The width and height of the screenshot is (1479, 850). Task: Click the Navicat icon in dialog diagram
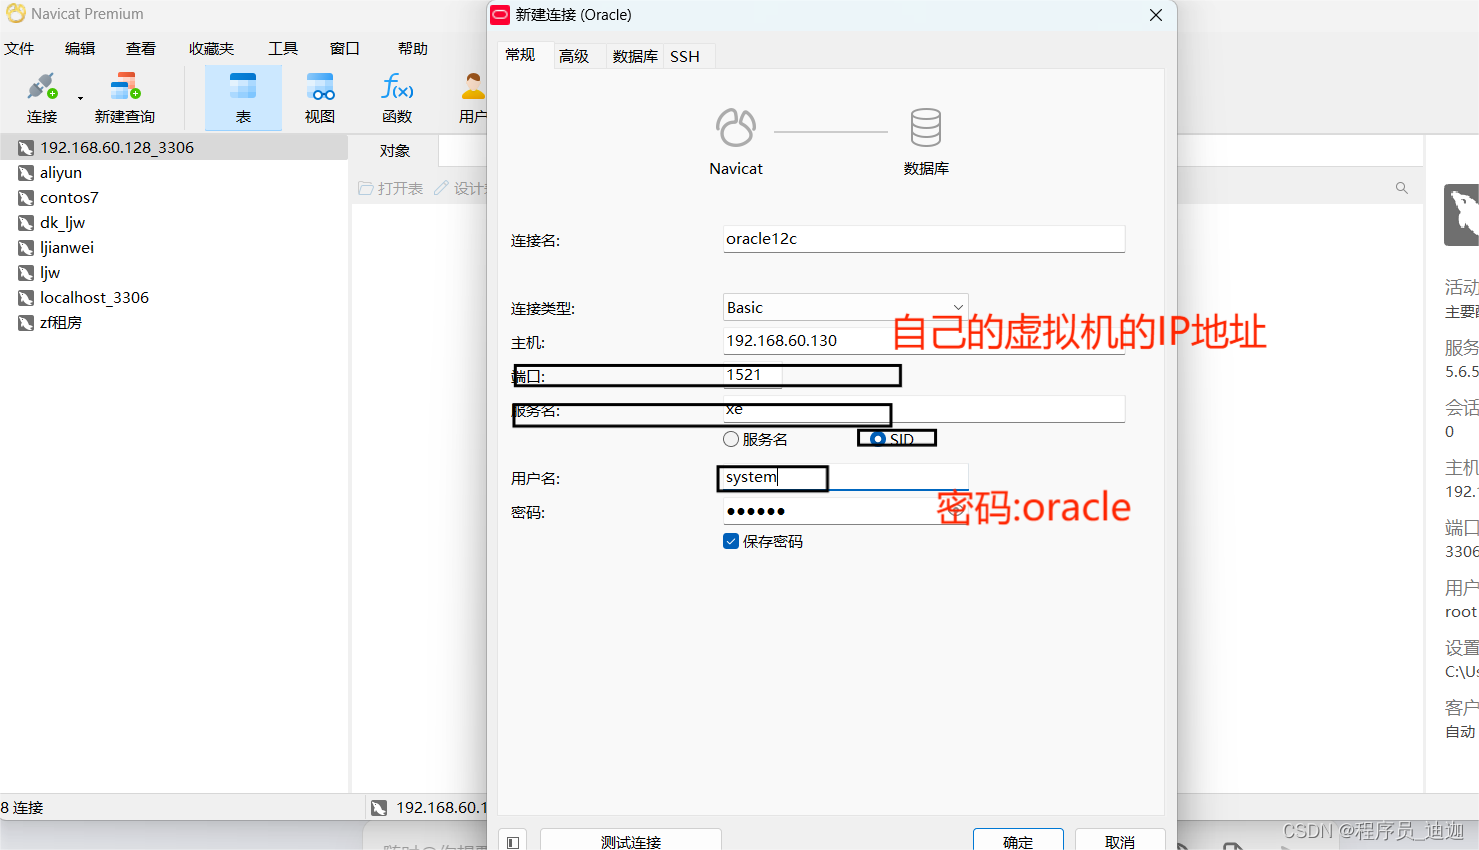(x=736, y=128)
